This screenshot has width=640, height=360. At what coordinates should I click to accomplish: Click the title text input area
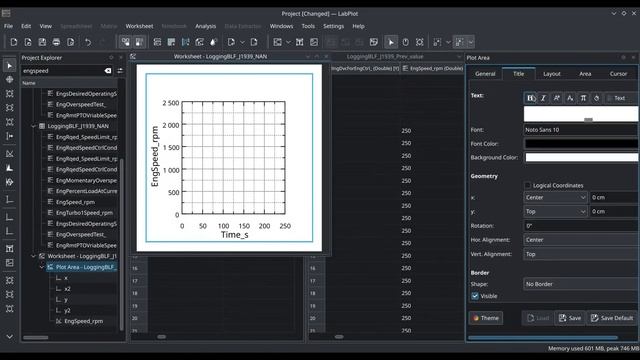click(x=581, y=114)
